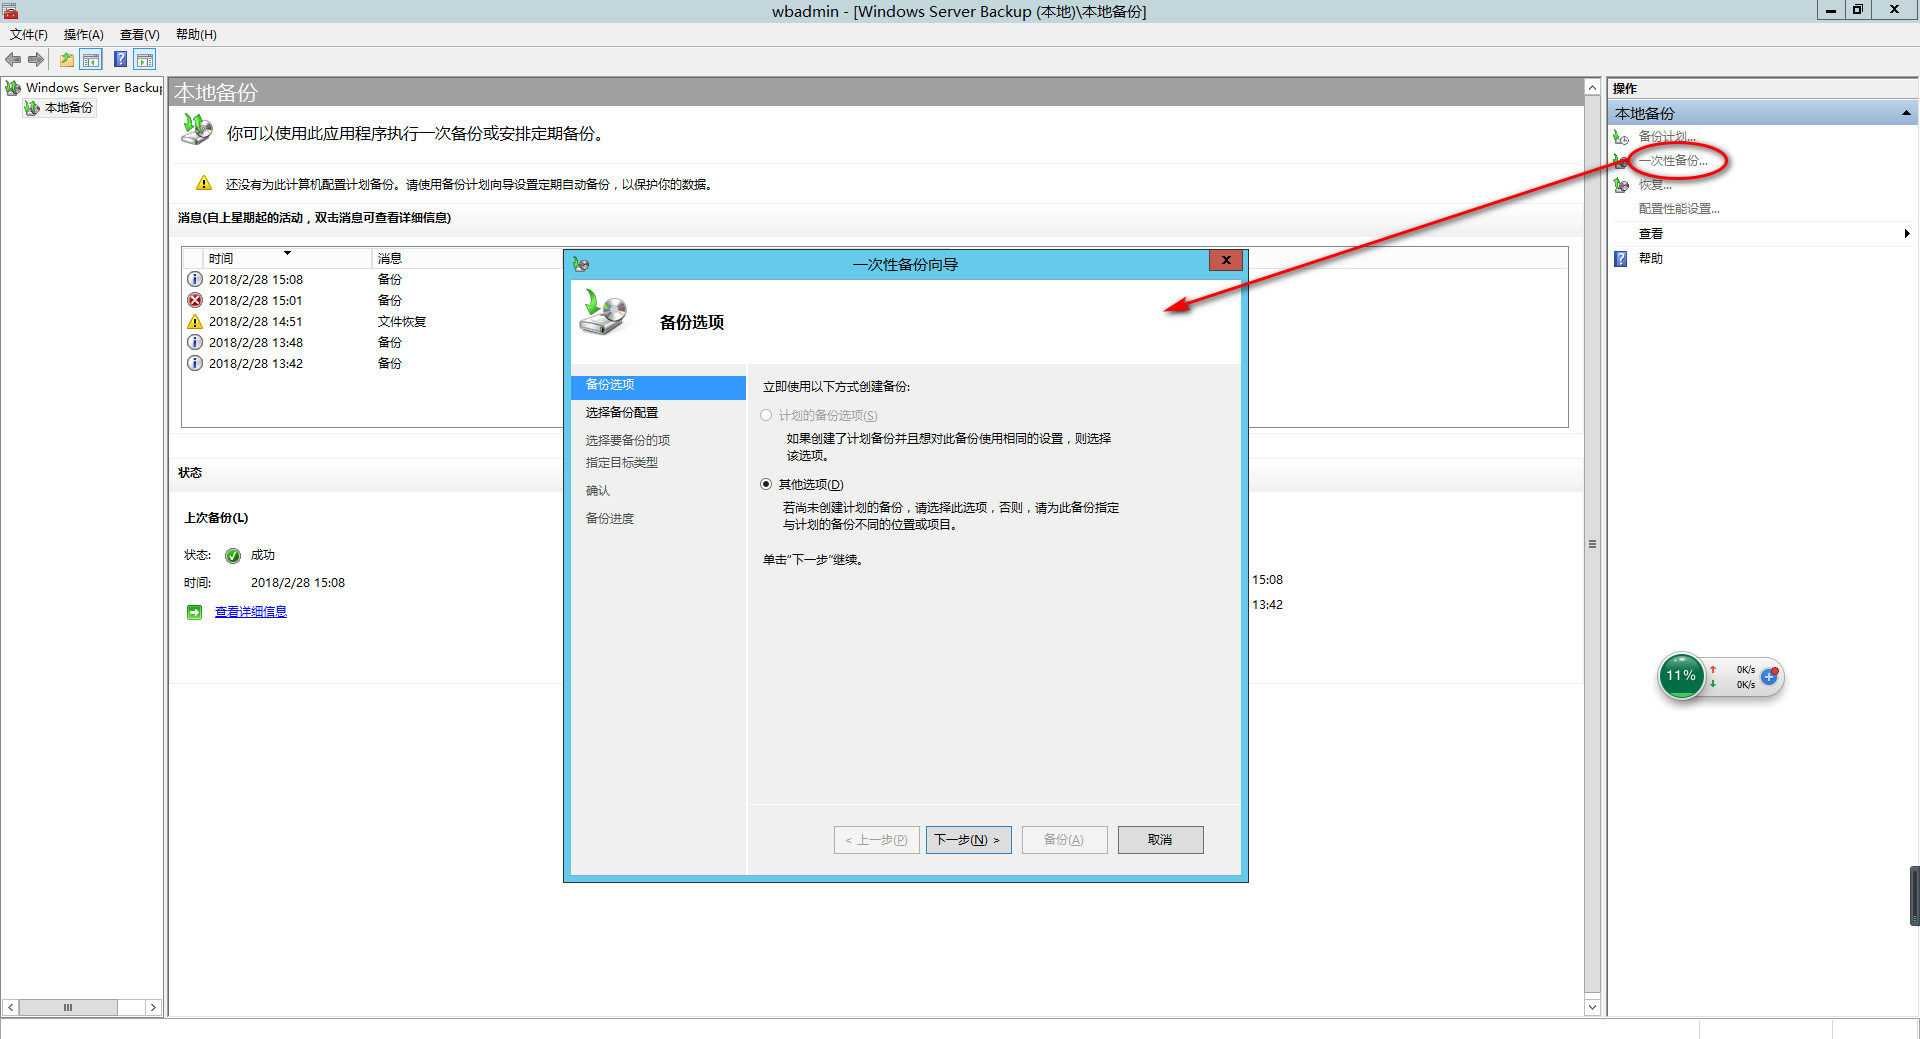Click the 备份计划 icon in actions pane
The image size is (1920, 1039).
click(1621, 137)
